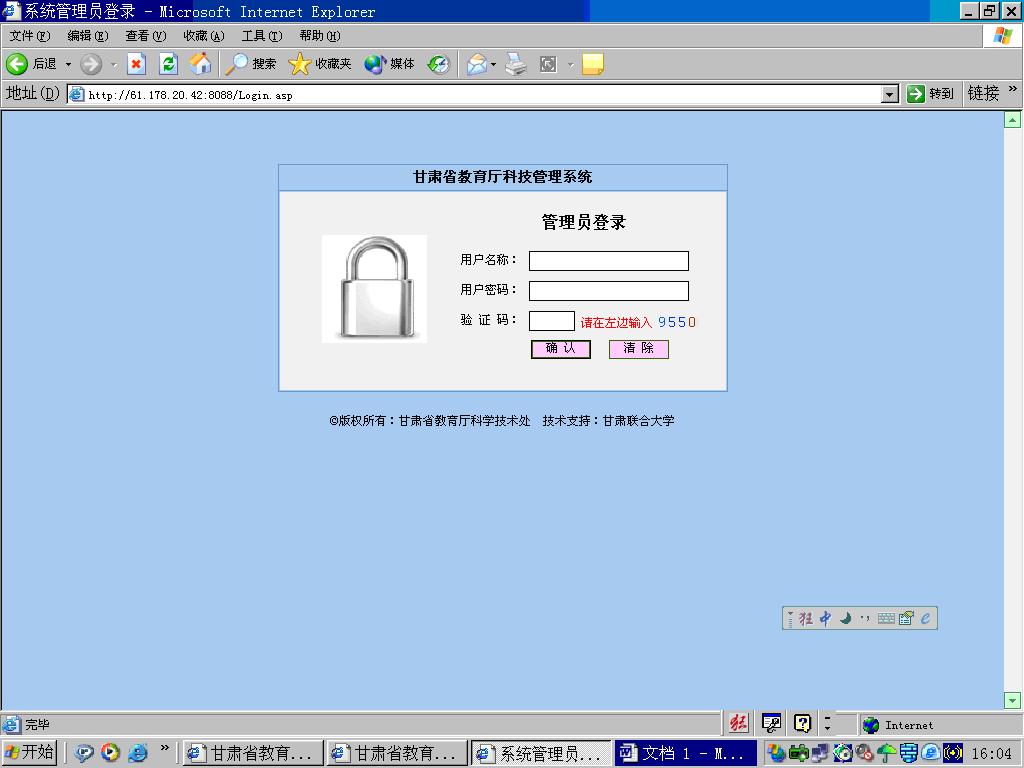Open the History icon in toolbar
1024x768 pixels.
438,64
